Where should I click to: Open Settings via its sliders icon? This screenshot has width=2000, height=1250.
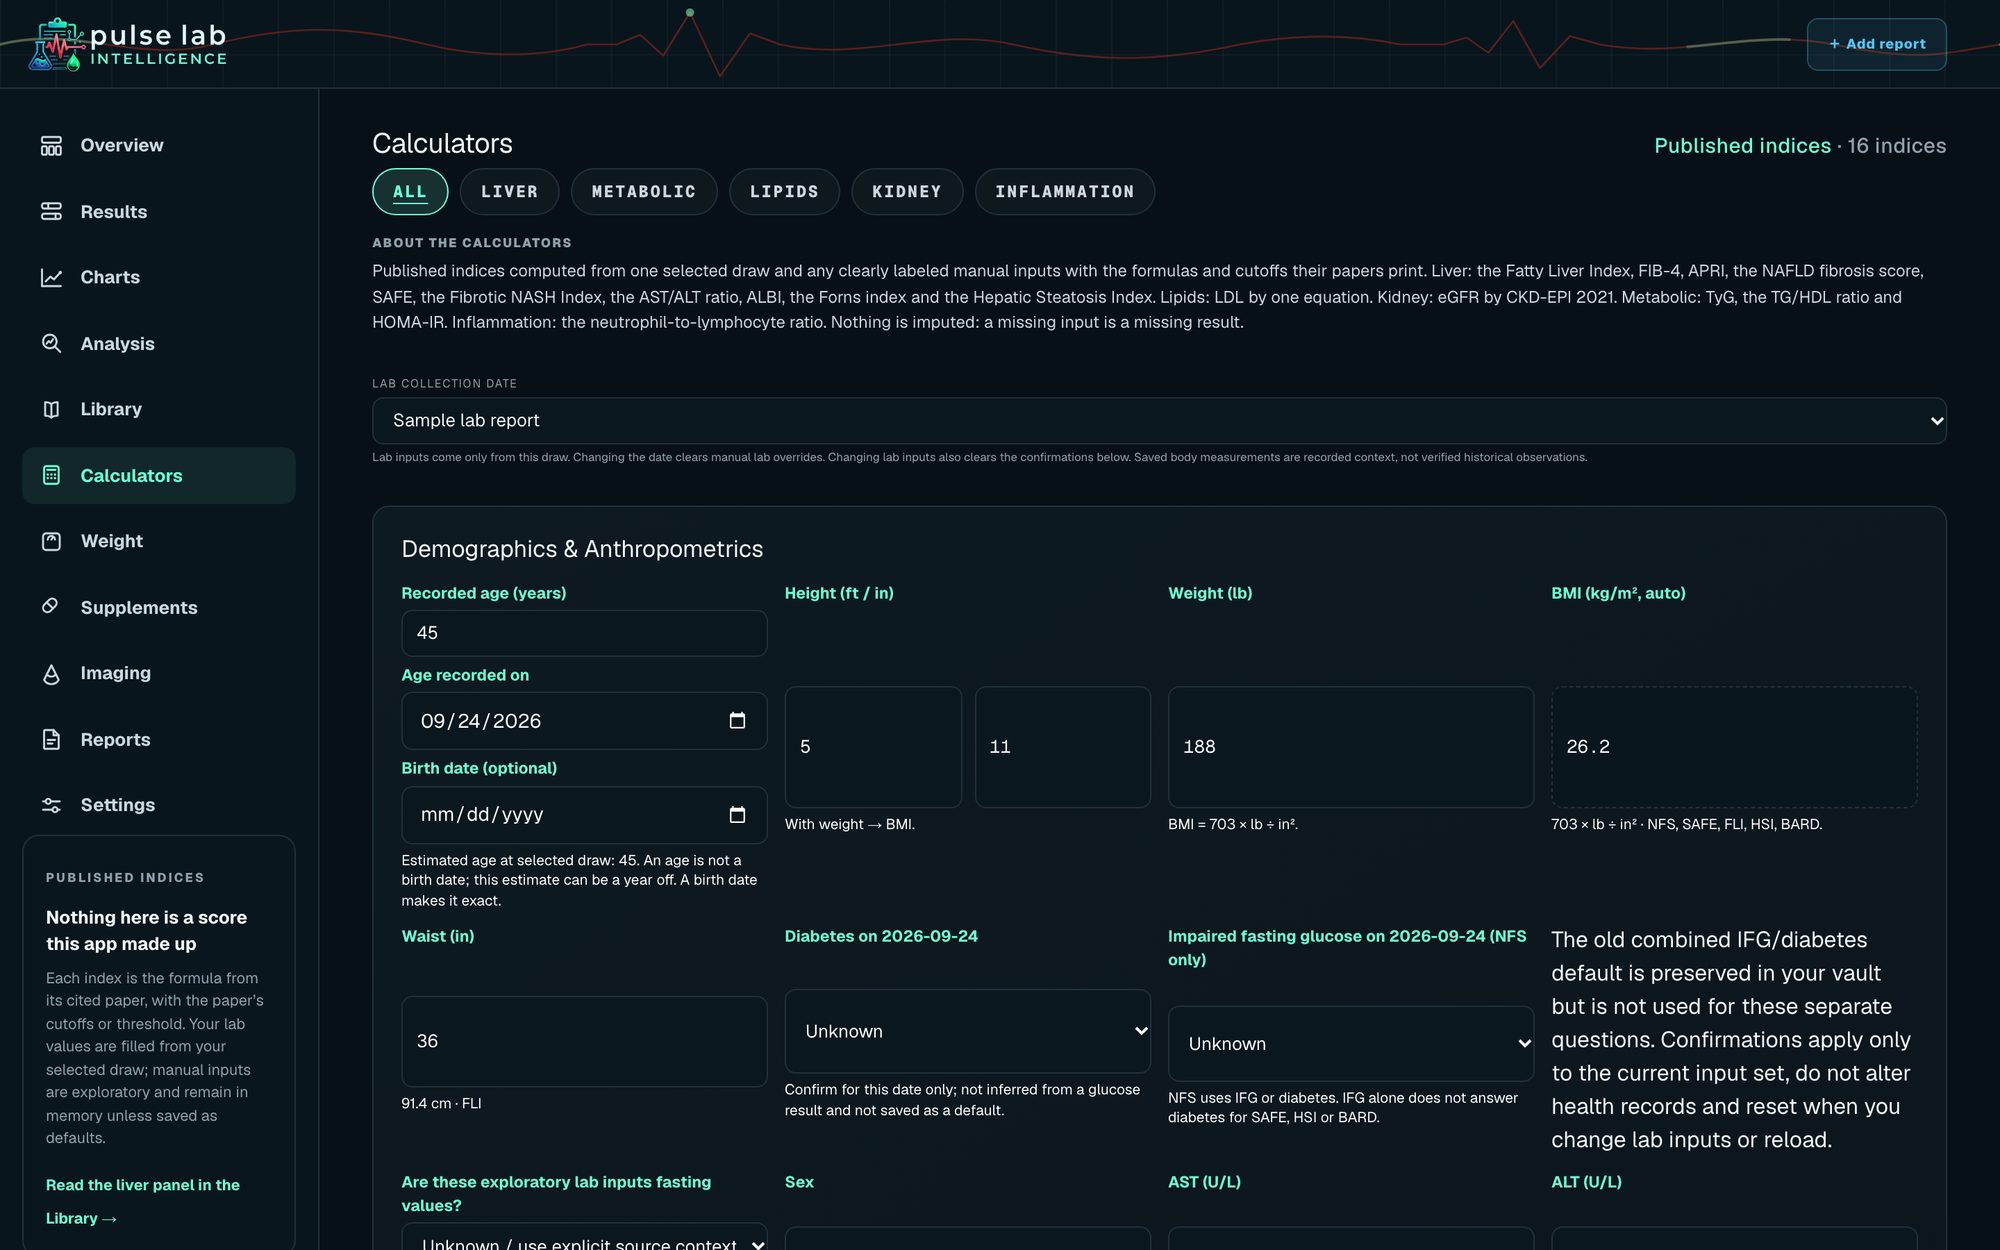point(51,805)
